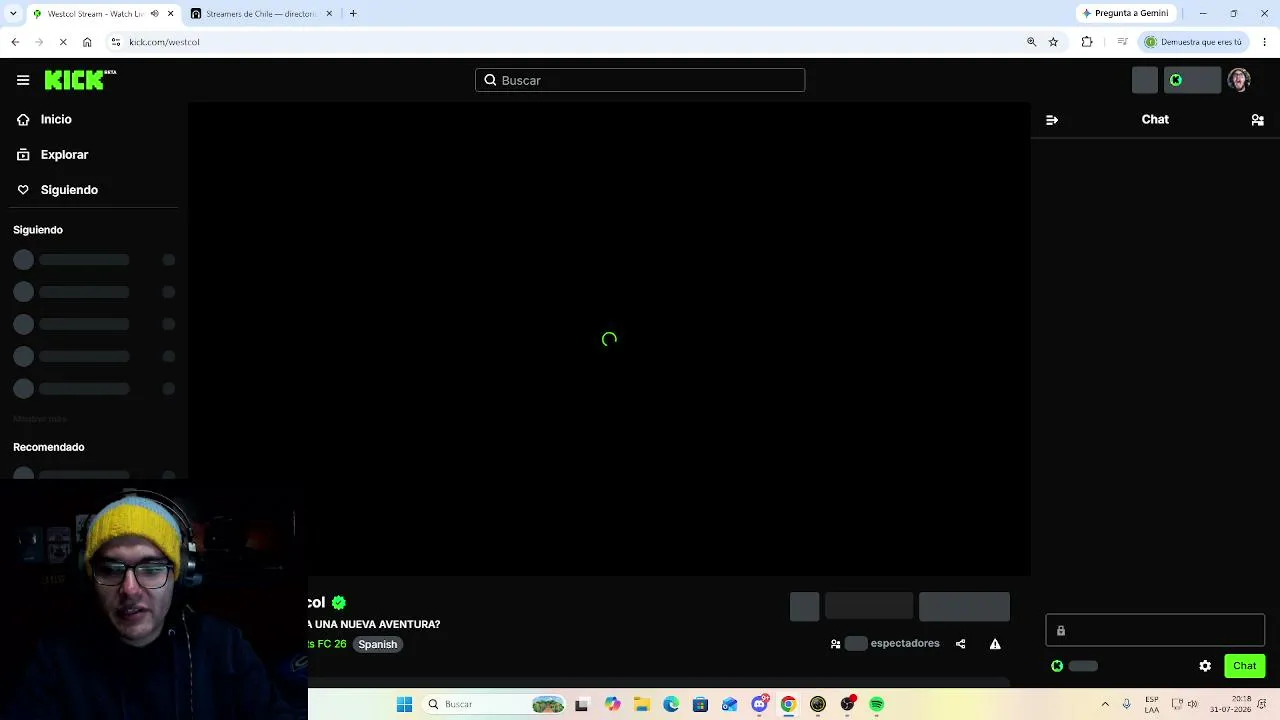Open File Explorer from the taskbar

[642, 704]
